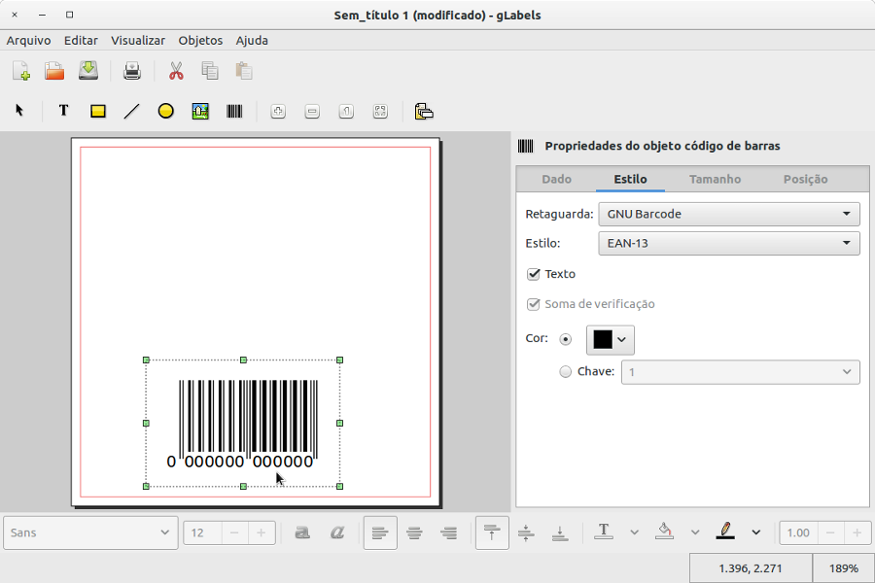Open the Retaguarda GNU Barcode dropdown
The height and width of the screenshot is (583, 875).
(729, 214)
